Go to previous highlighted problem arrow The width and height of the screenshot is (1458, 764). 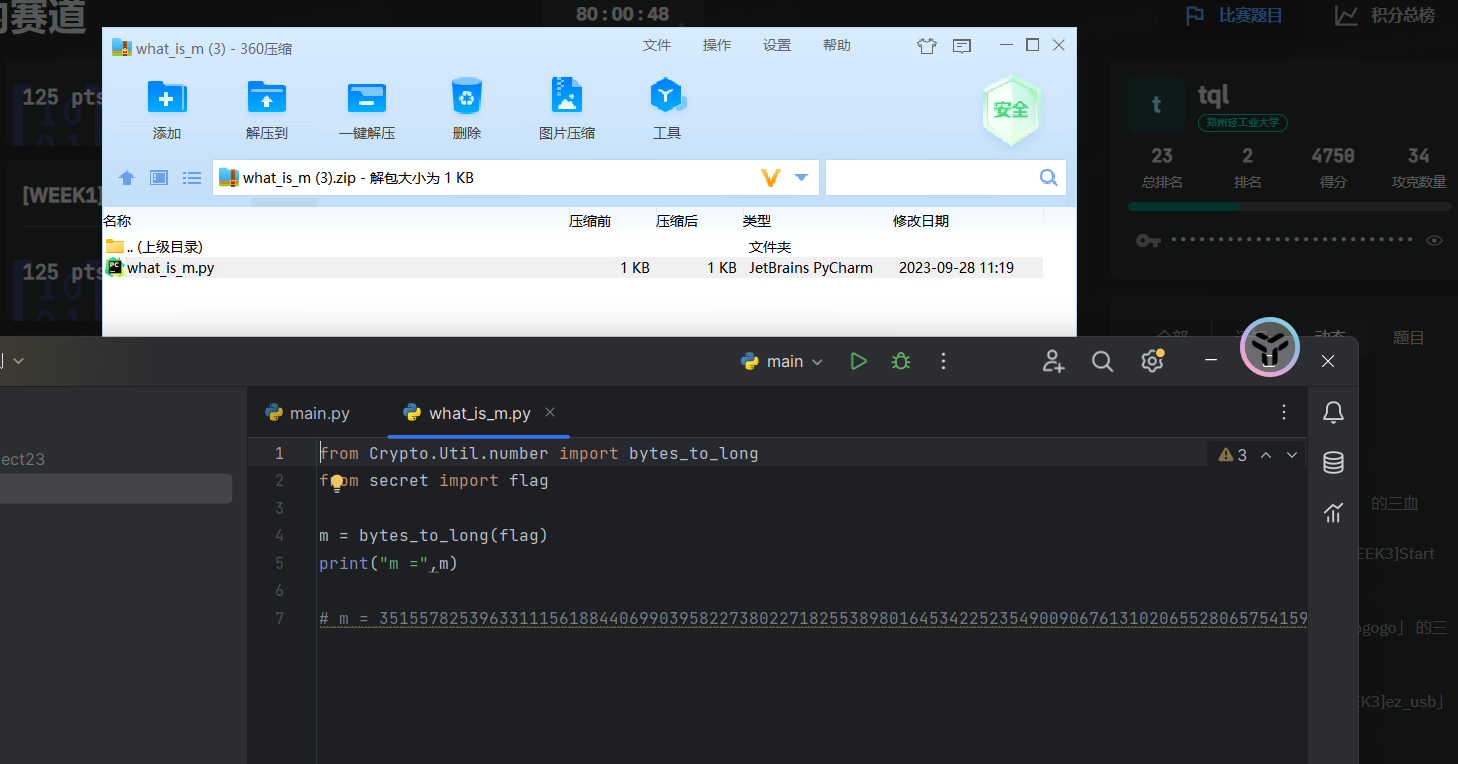[1266, 455]
